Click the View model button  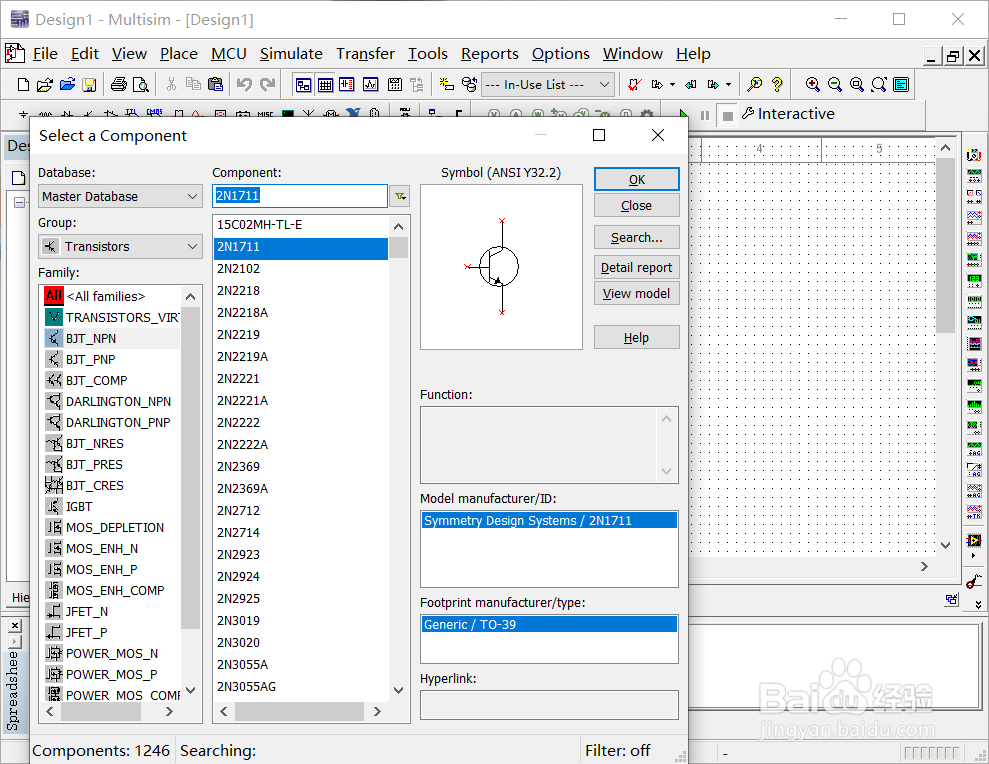coord(636,293)
